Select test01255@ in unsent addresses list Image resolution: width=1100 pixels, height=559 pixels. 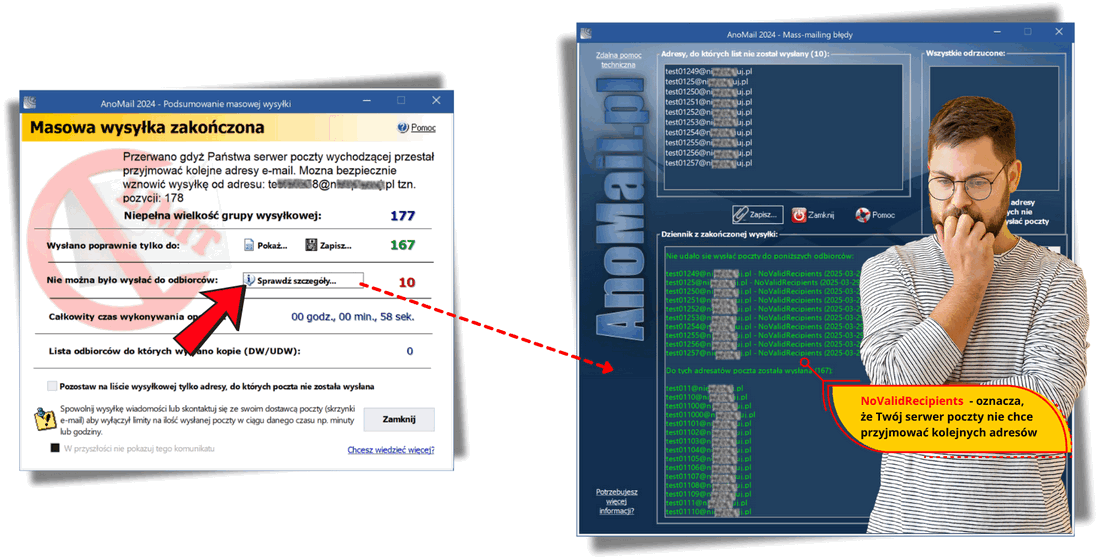709,142
